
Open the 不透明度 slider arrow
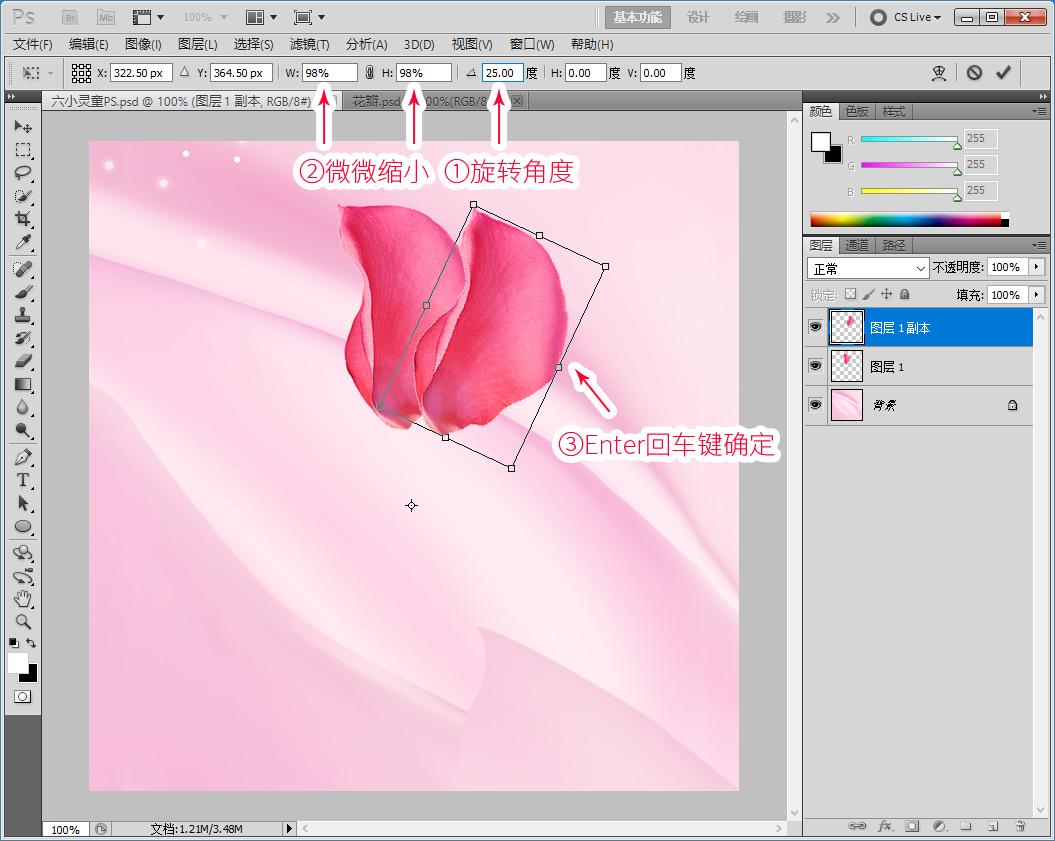pos(1036,267)
